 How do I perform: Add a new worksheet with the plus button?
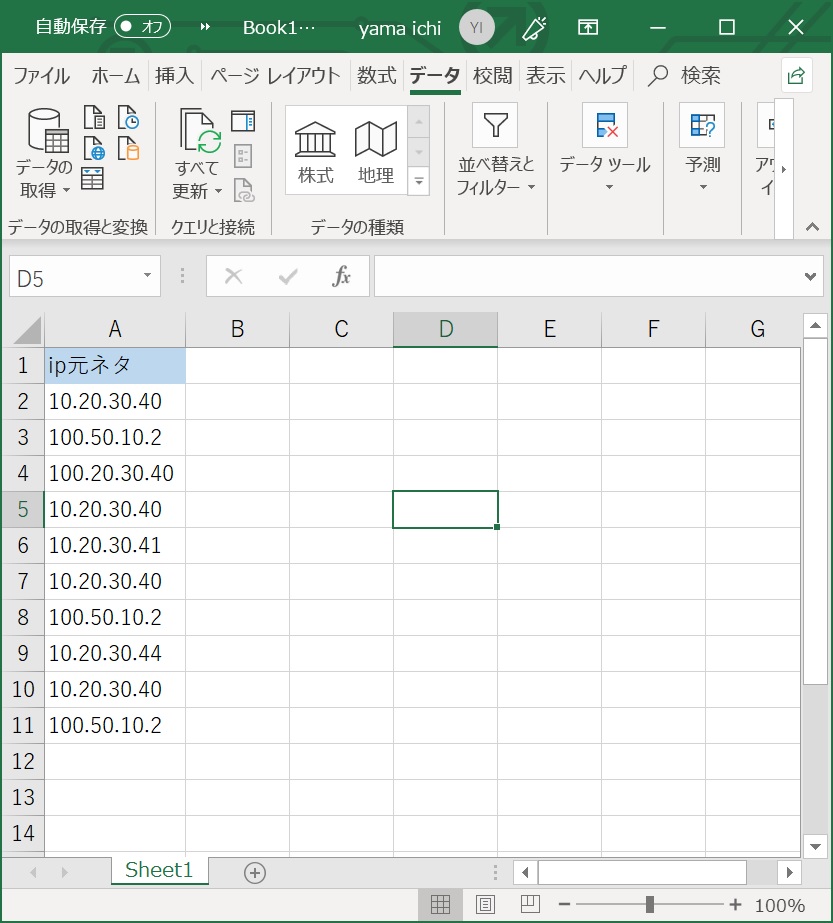pos(254,872)
